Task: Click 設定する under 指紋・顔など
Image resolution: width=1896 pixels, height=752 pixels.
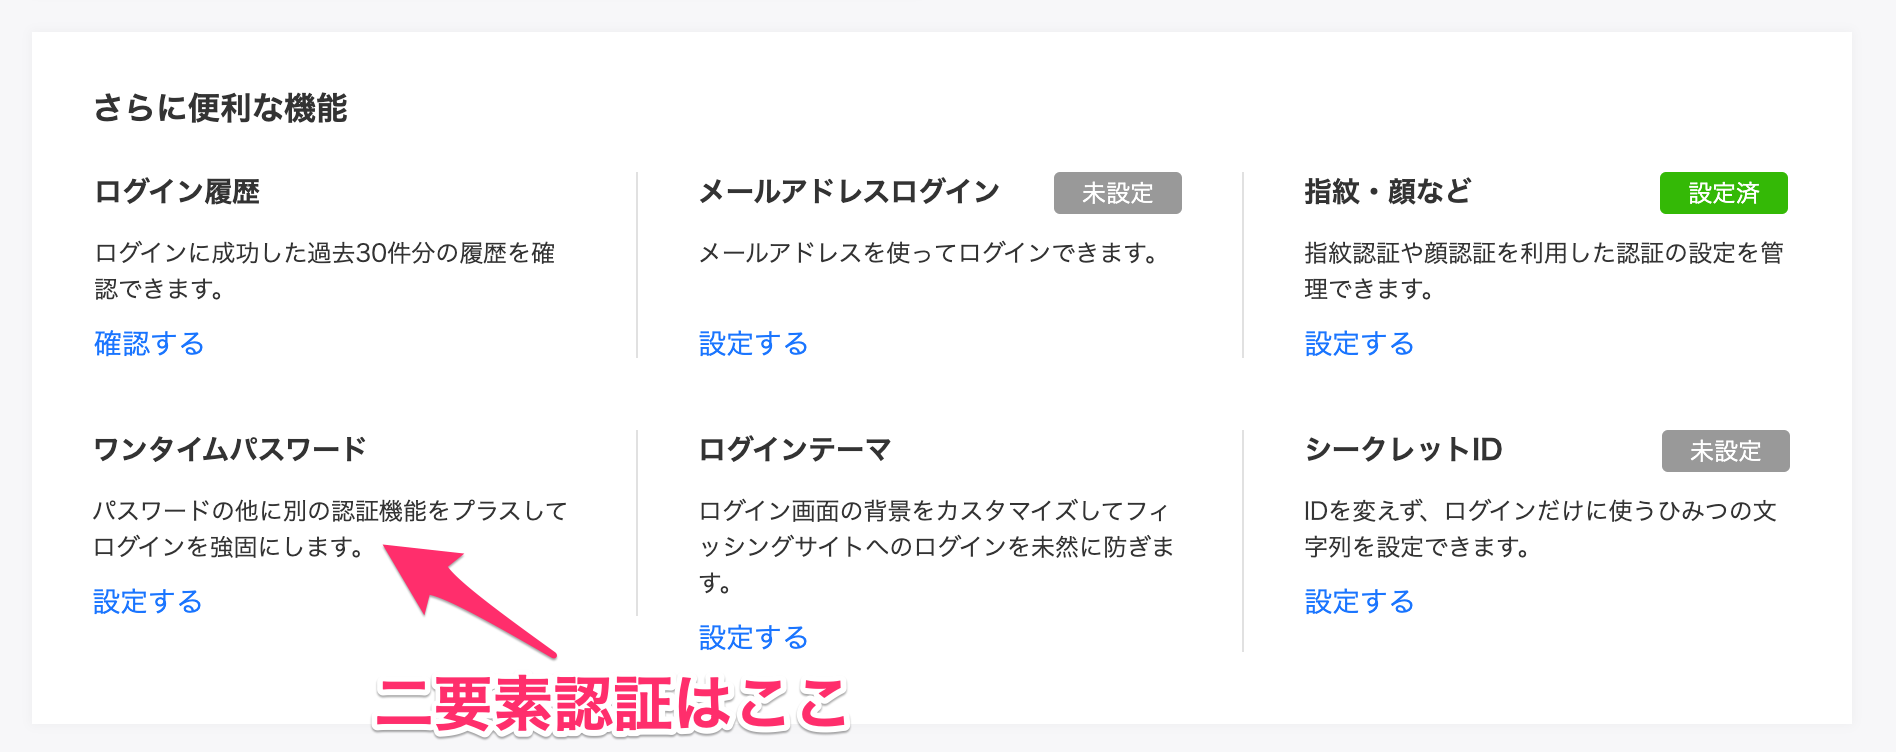Action: click(1358, 344)
